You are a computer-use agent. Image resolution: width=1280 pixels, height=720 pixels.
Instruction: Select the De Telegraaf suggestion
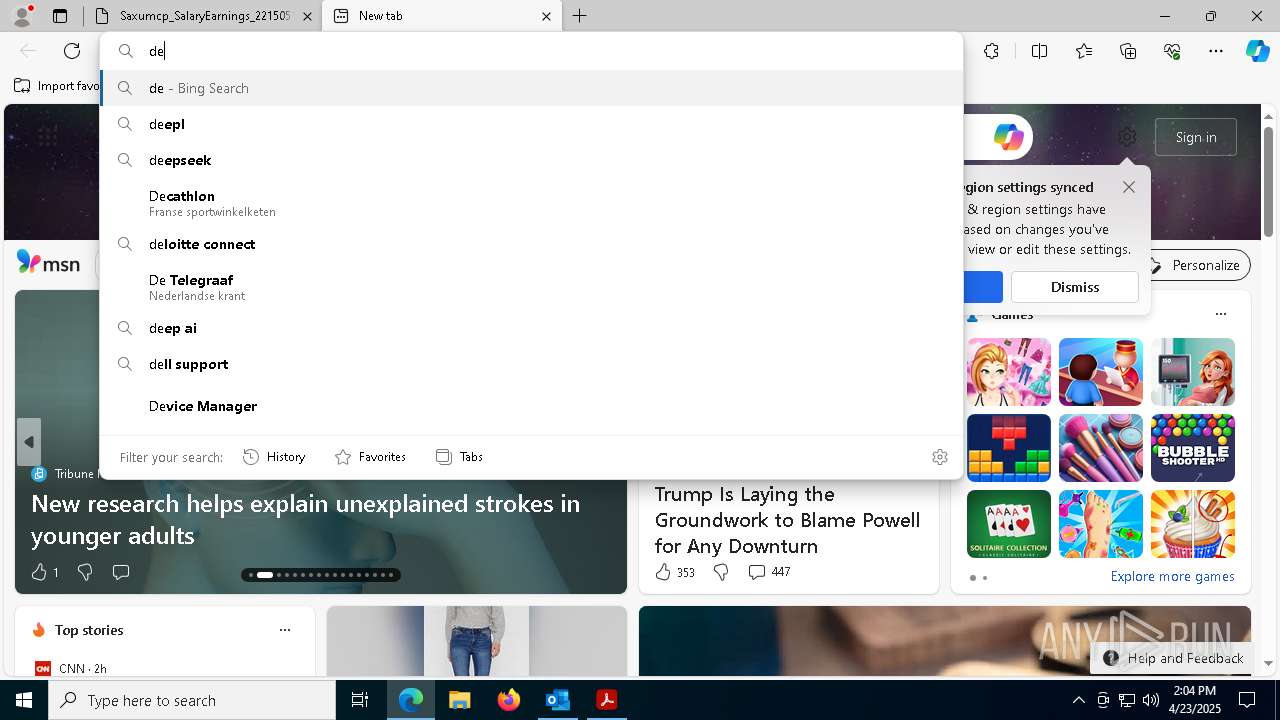click(532, 286)
